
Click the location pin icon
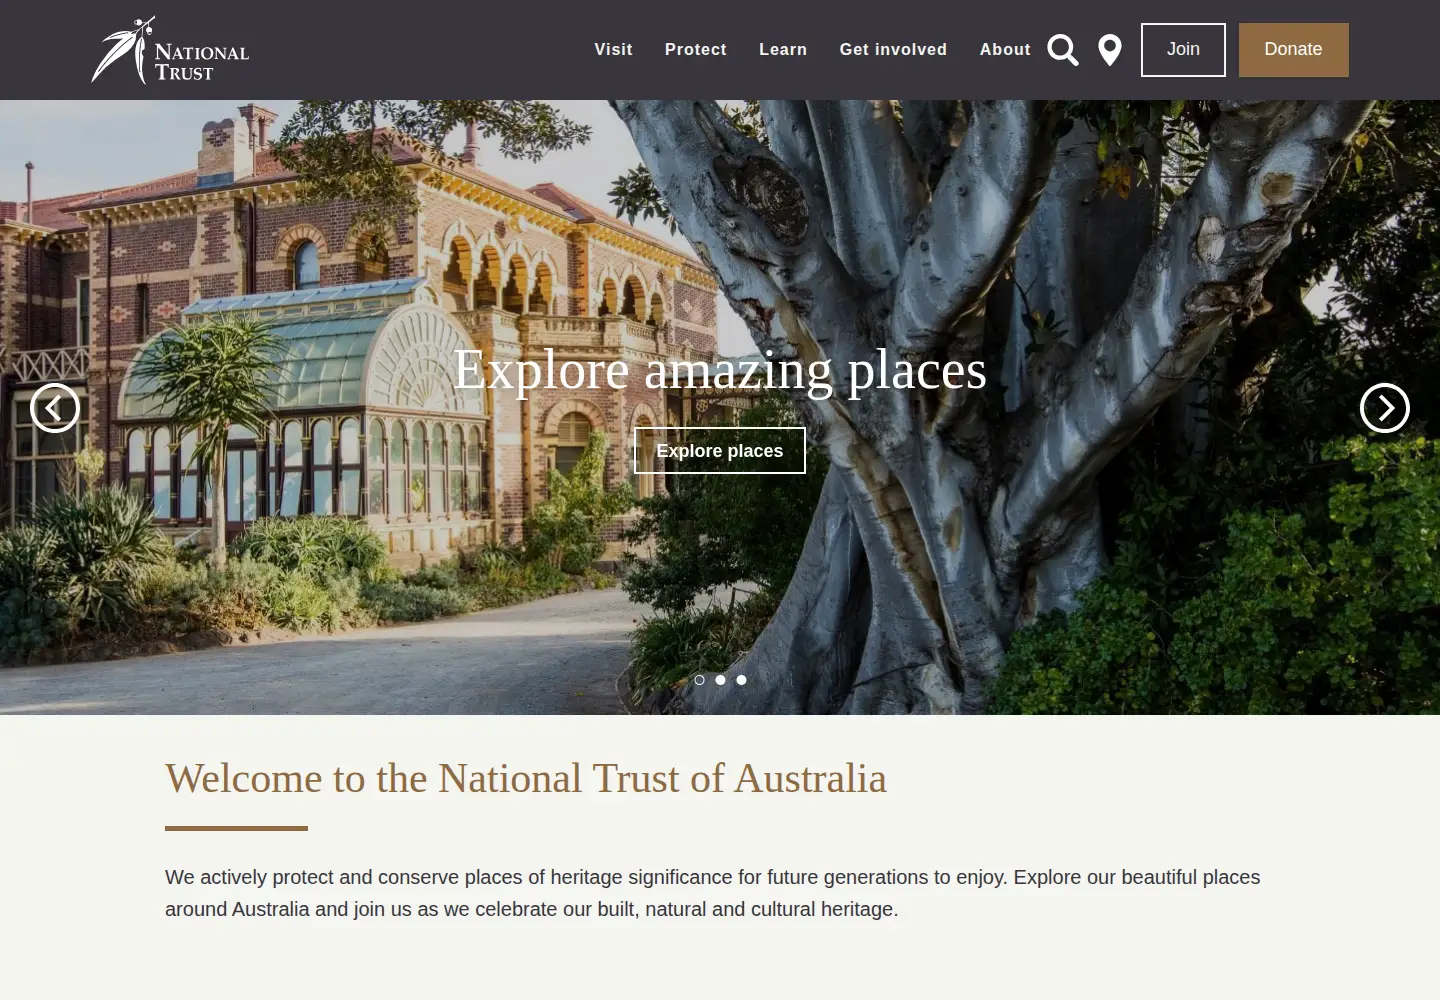[x=1110, y=50]
